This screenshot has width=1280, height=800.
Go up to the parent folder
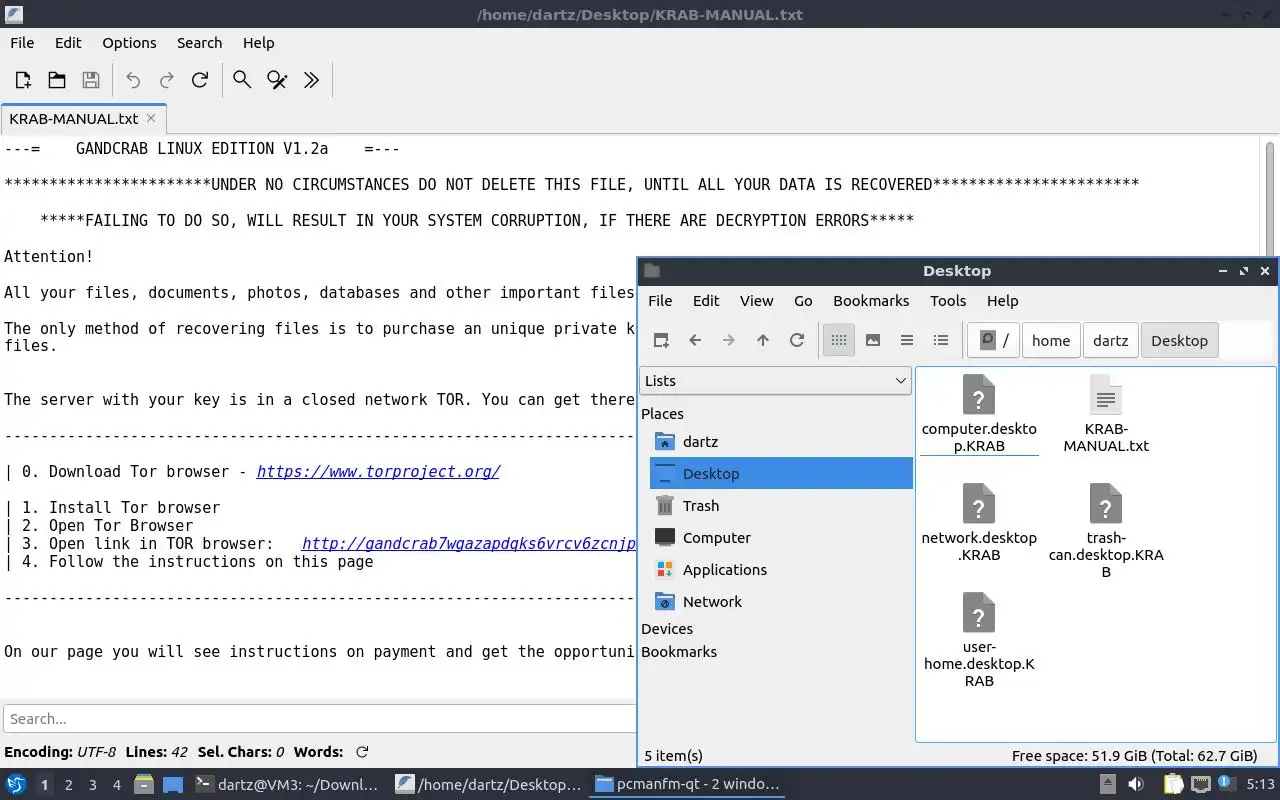tap(763, 340)
